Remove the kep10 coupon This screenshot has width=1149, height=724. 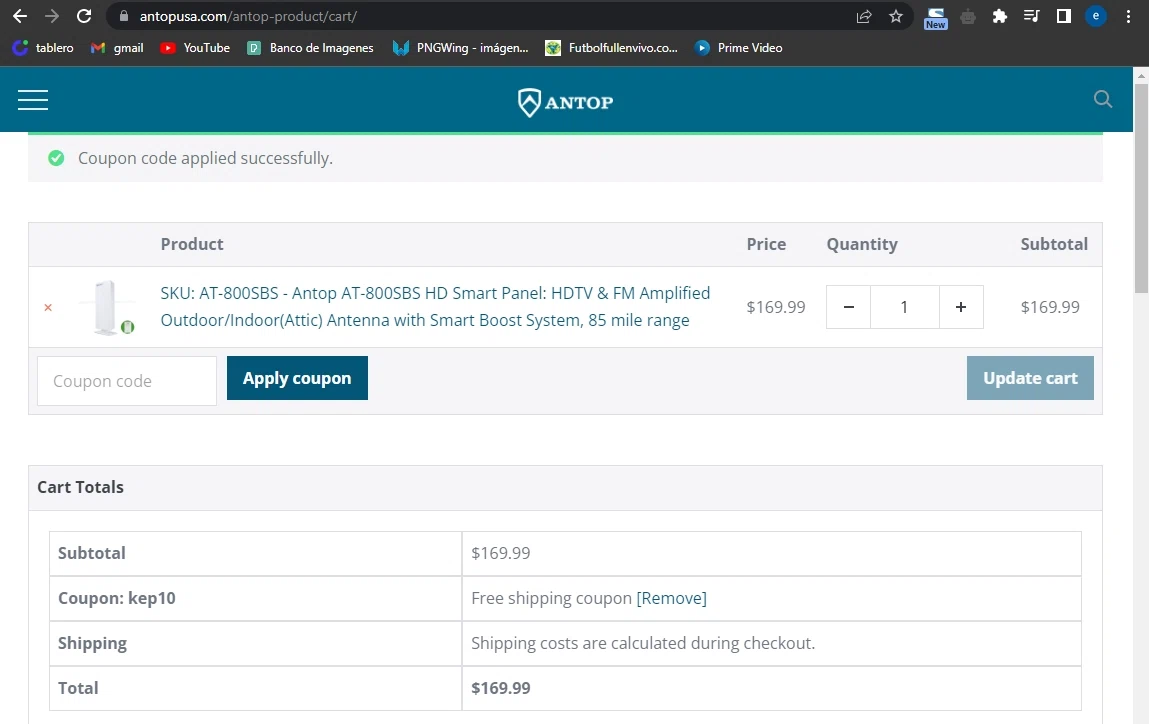[671, 598]
